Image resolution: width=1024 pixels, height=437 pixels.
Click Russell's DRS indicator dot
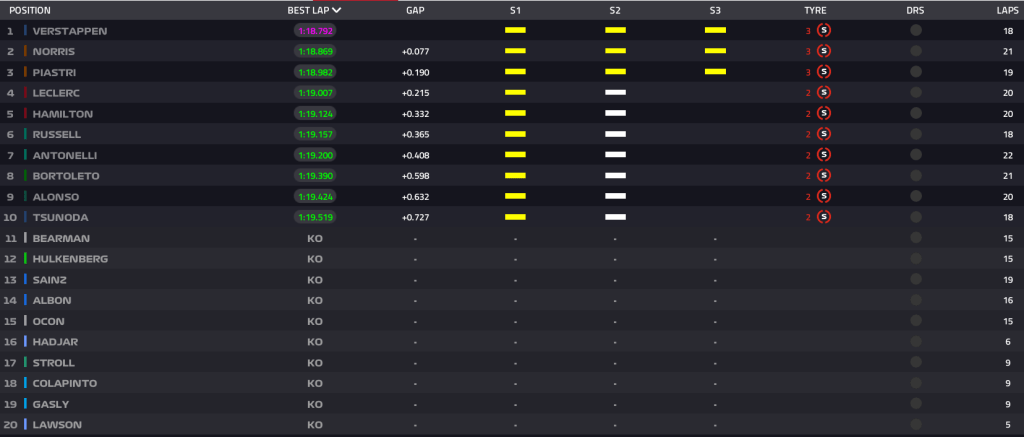[916, 134]
